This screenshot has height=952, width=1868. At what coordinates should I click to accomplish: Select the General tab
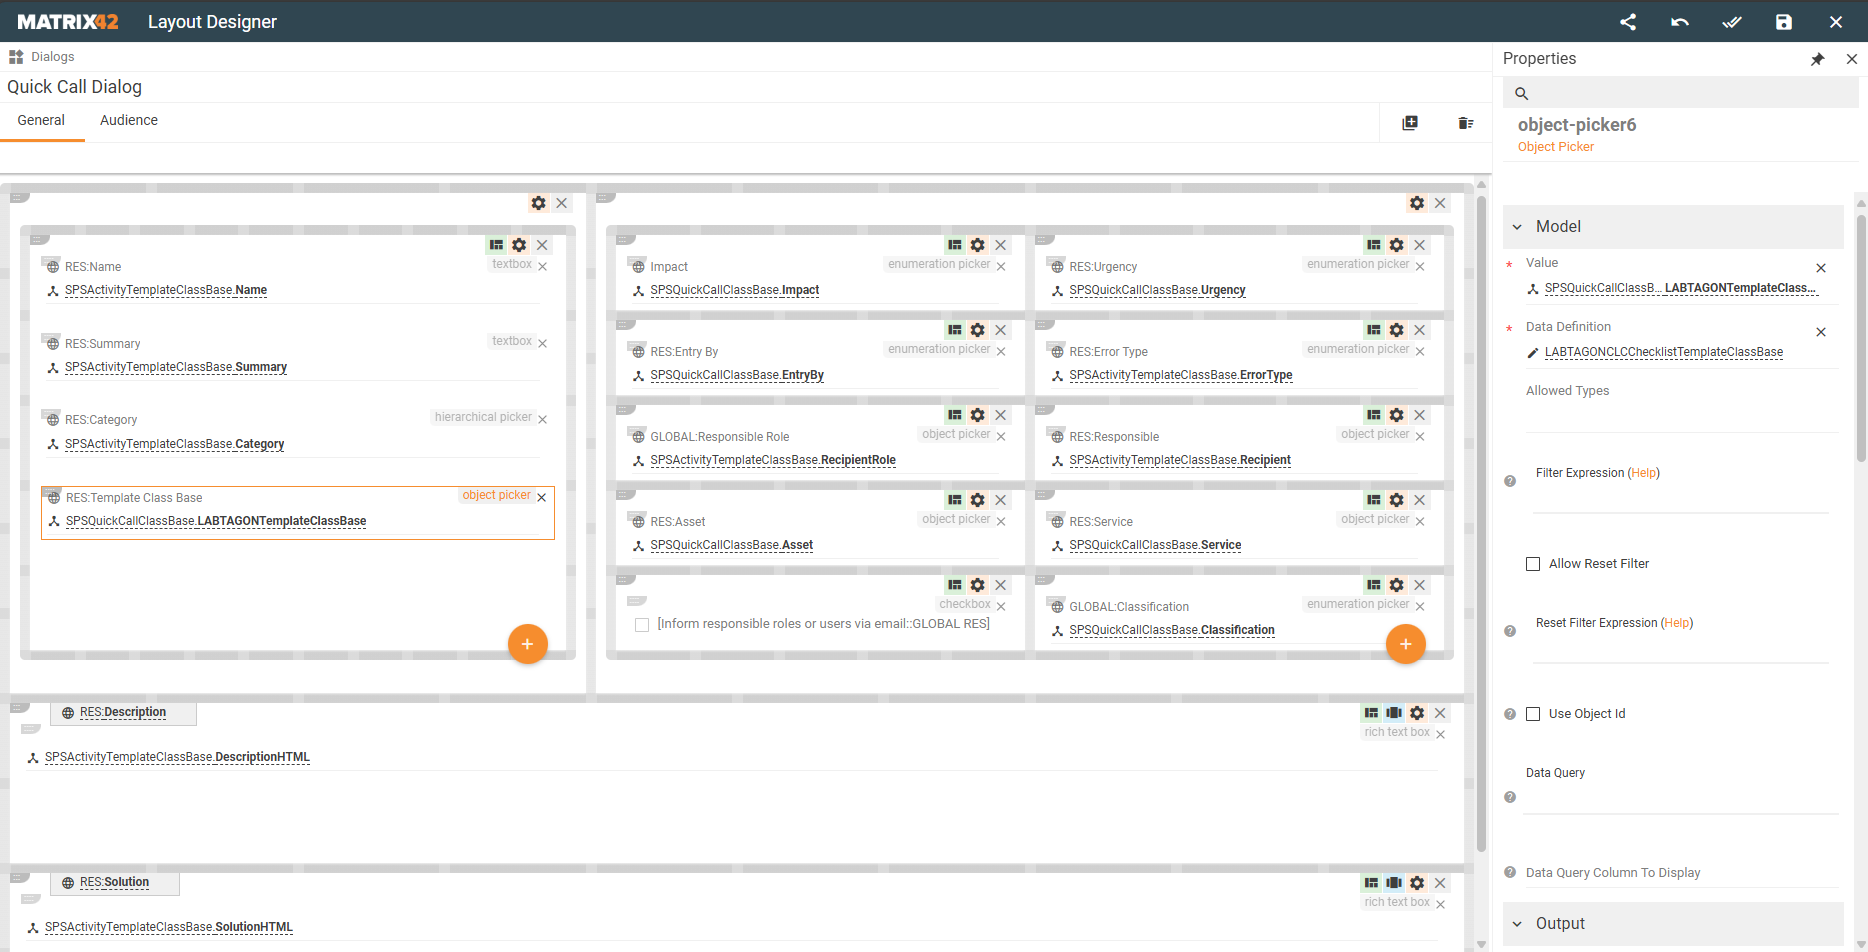click(x=41, y=120)
